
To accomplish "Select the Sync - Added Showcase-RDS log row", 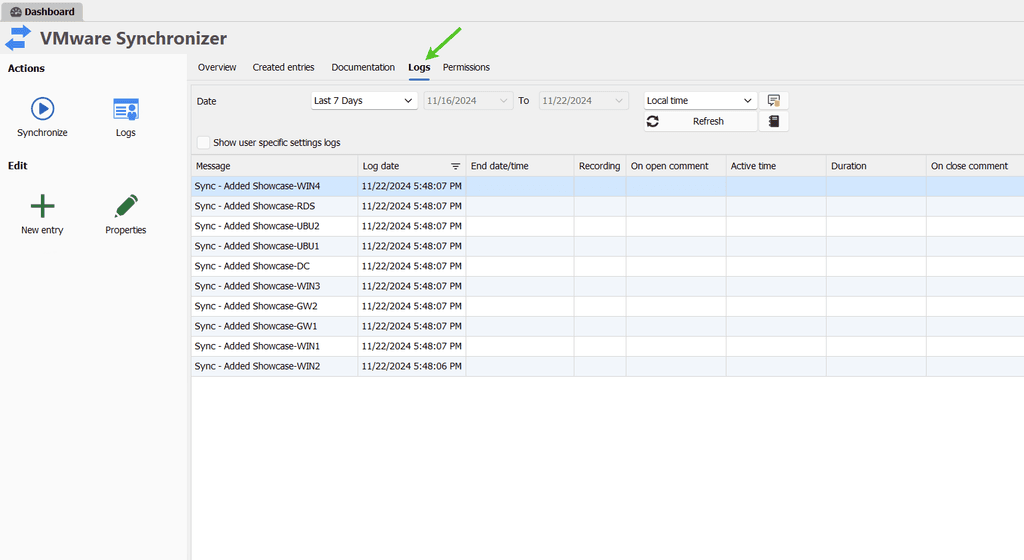I will pyautogui.click(x=255, y=206).
